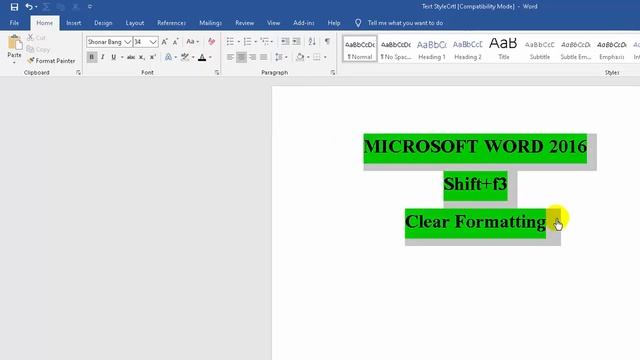Screen dimensions: 640x360
Task: Align text right
Action: click(253, 57)
